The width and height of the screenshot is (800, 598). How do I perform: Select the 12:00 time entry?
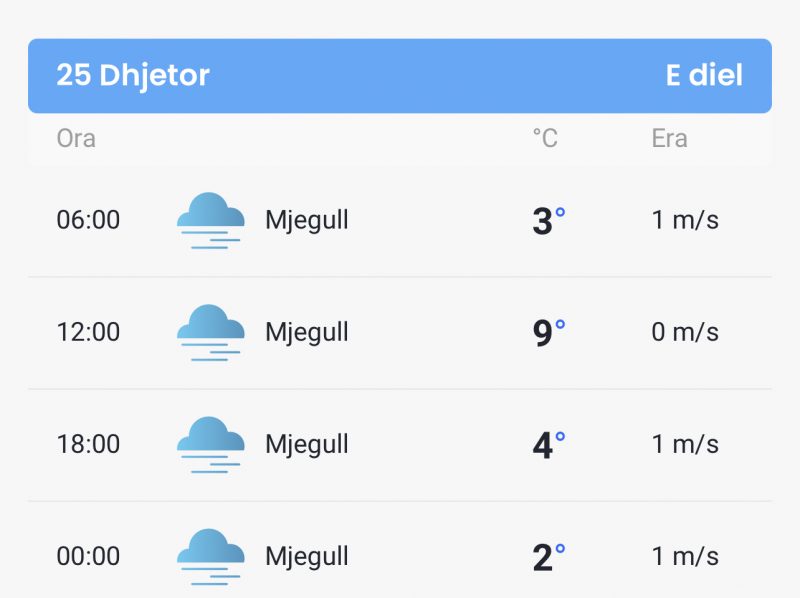tap(88, 332)
